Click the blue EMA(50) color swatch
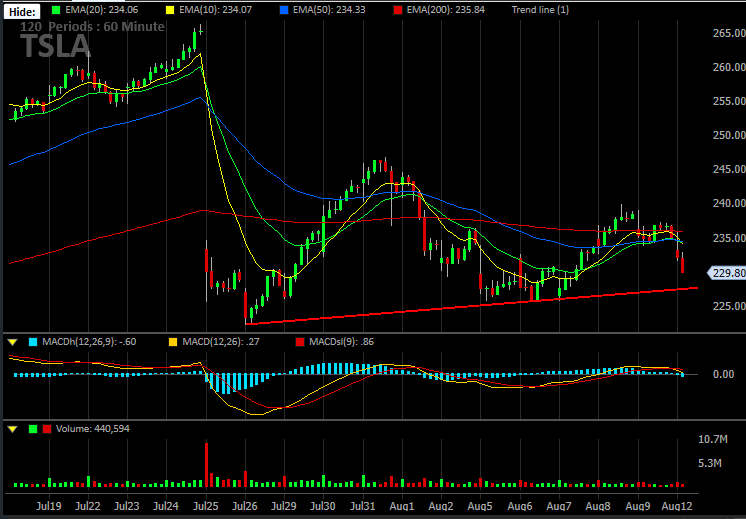The width and height of the screenshot is (746, 519). pos(284,9)
